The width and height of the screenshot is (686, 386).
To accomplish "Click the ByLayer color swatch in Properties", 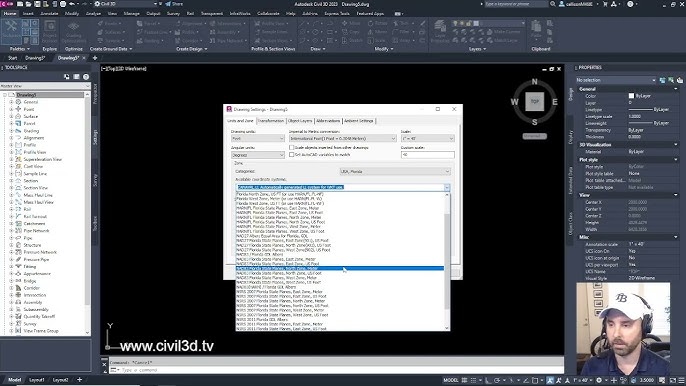I will [x=631, y=96].
